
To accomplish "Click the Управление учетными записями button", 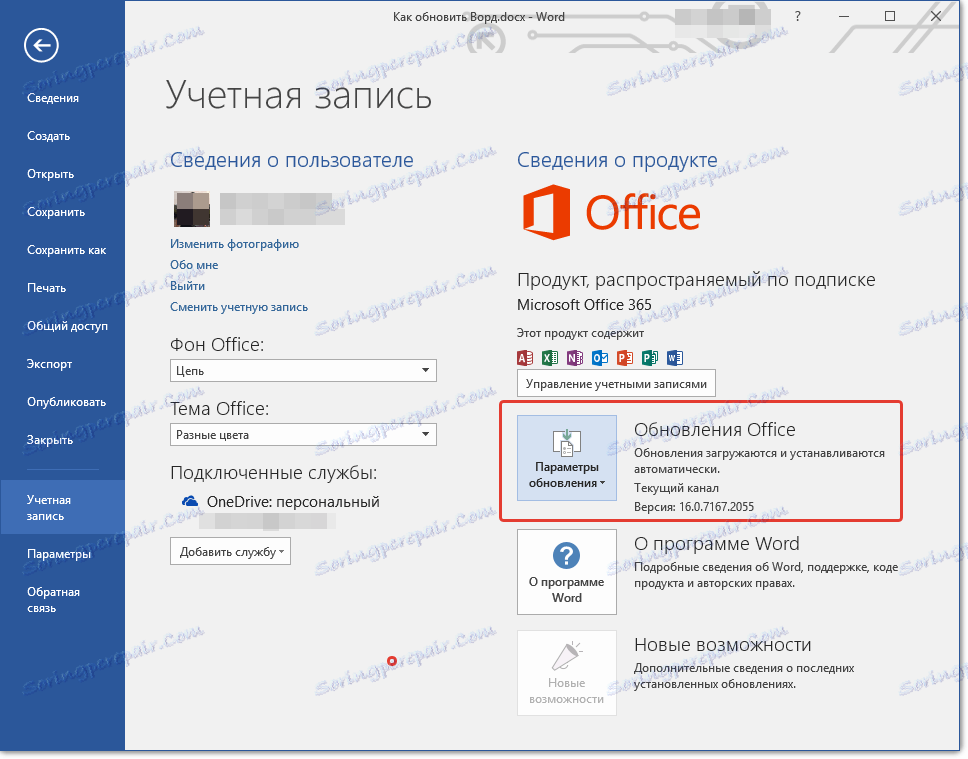I will point(616,384).
